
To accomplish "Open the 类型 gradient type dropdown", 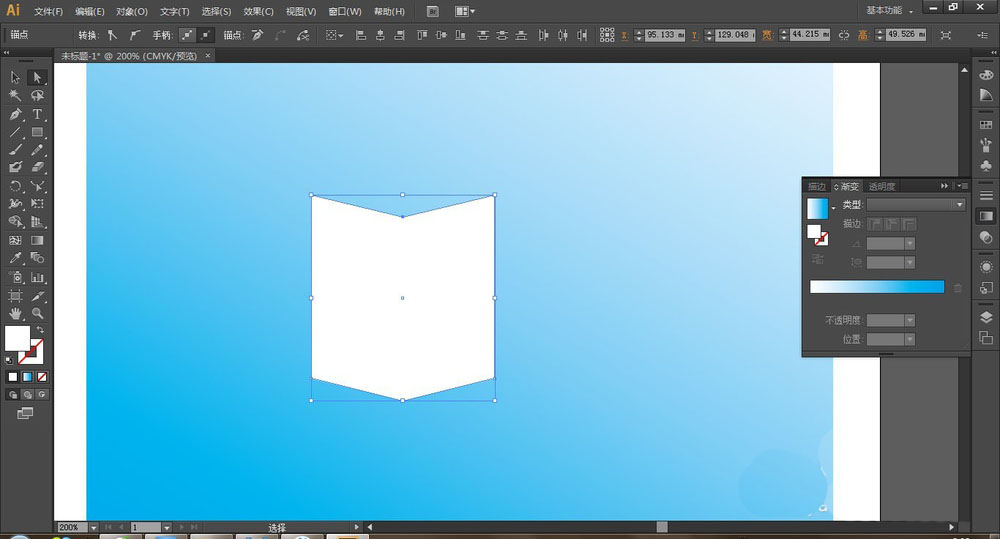I will [x=916, y=204].
